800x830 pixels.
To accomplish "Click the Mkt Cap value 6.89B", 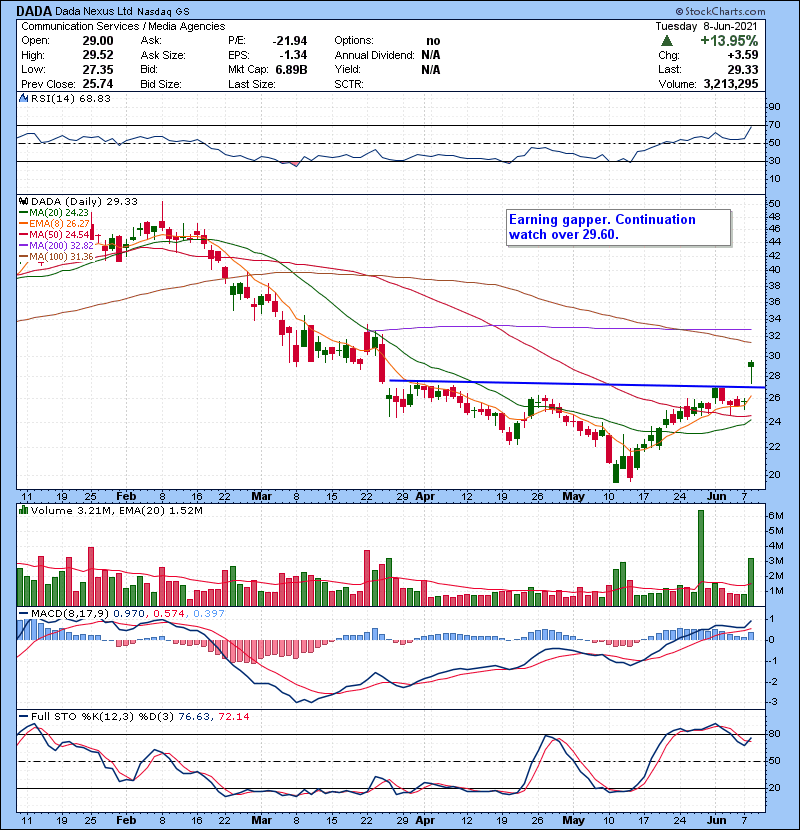I will 291,69.
